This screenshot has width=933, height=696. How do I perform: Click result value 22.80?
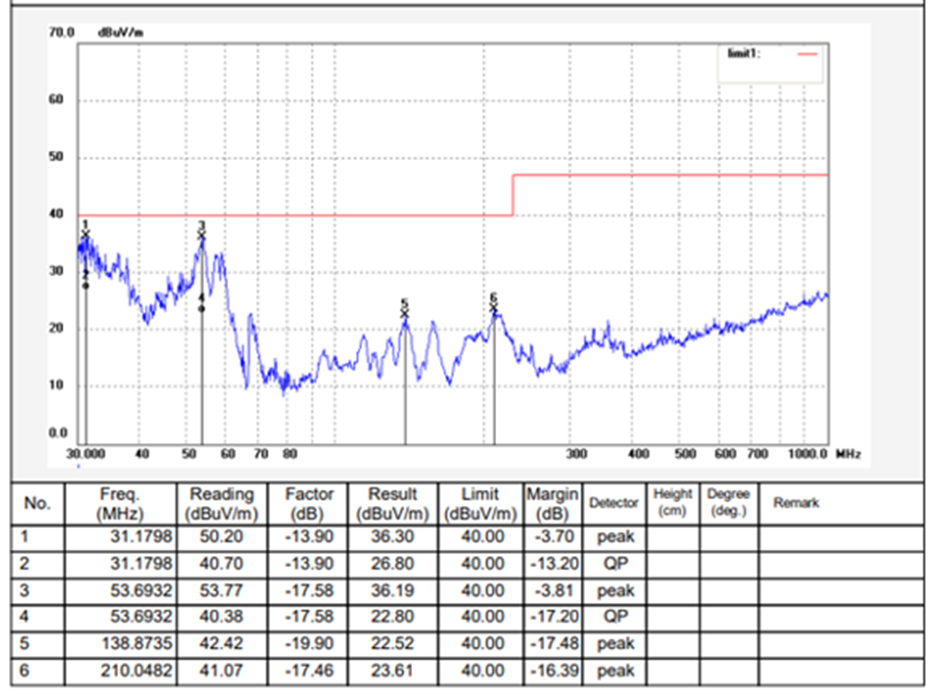coord(393,617)
